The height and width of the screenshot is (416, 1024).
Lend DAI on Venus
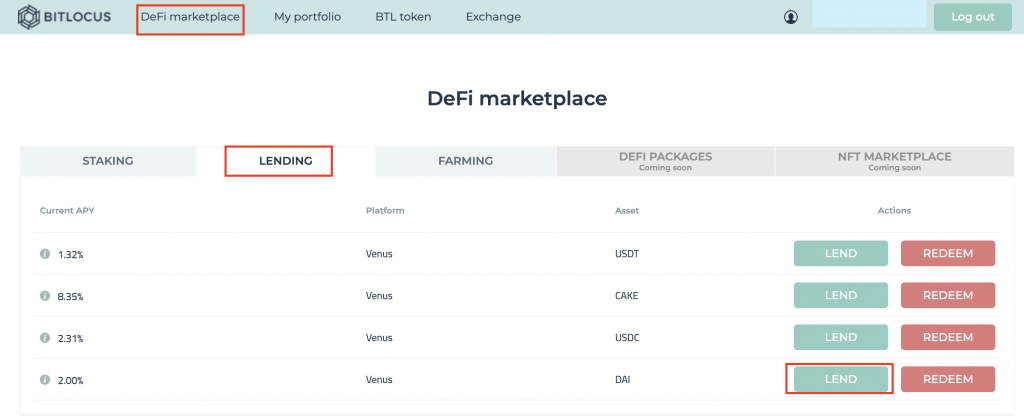(x=840, y=379)
